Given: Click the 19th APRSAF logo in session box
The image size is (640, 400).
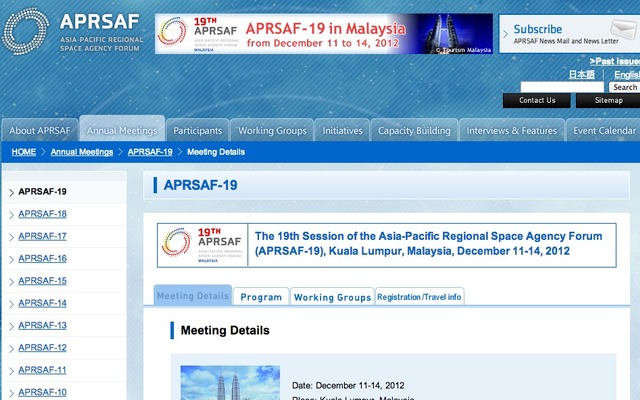Looking at the screenshot, I should 202,245.
